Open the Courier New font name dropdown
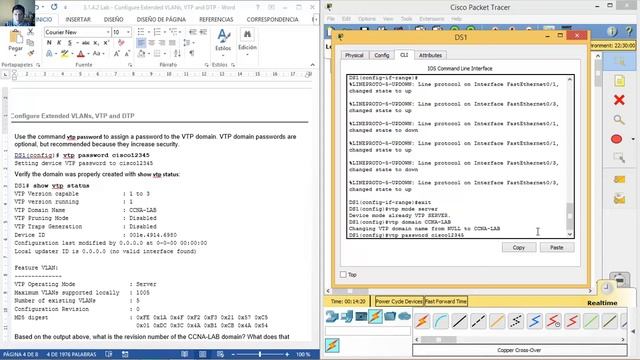This screenshot has width=640, height=360. pyautogui.click(x=108, y=32)
